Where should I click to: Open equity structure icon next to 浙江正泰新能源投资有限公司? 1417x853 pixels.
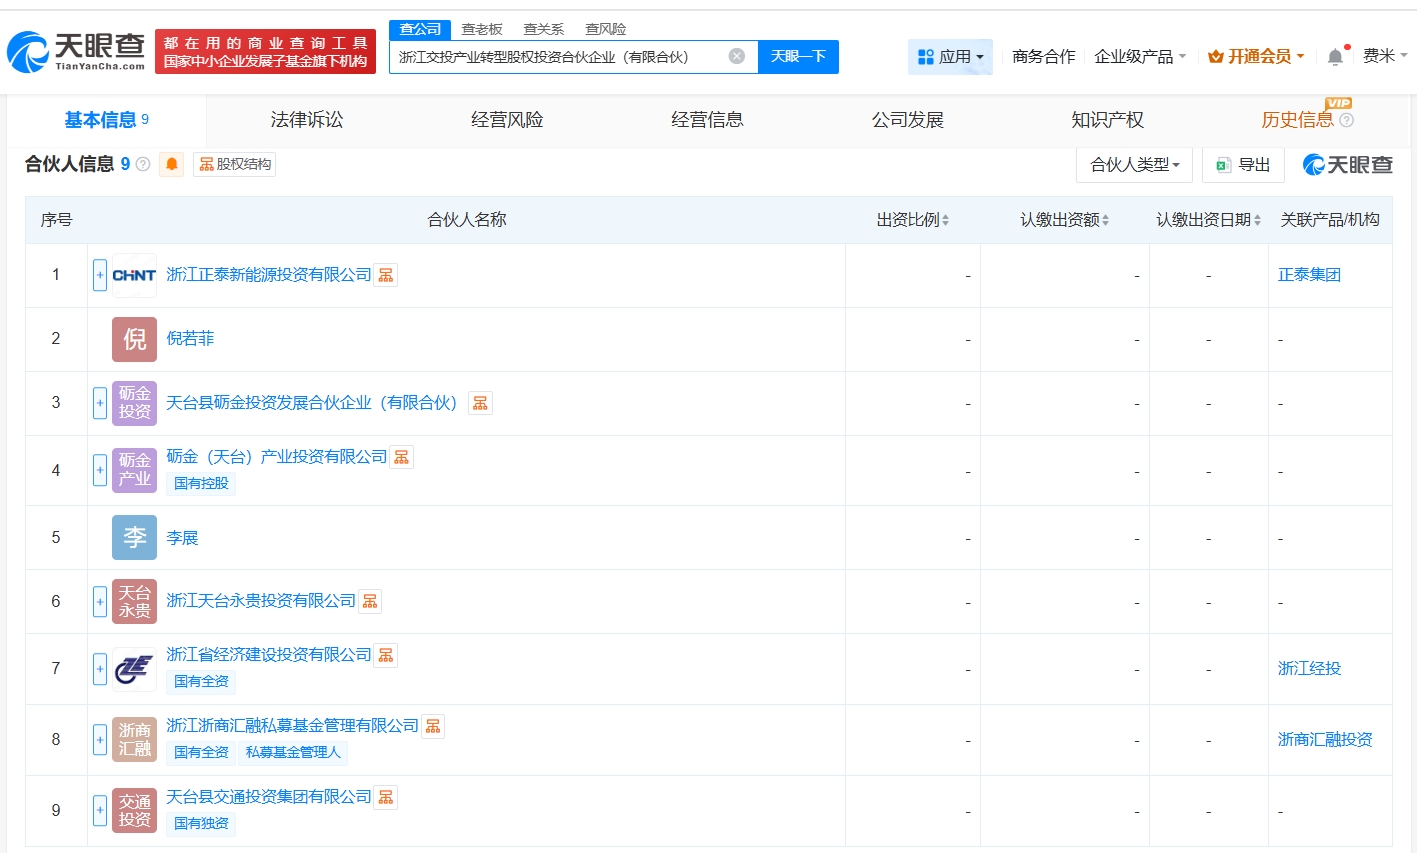coord(386,275)
